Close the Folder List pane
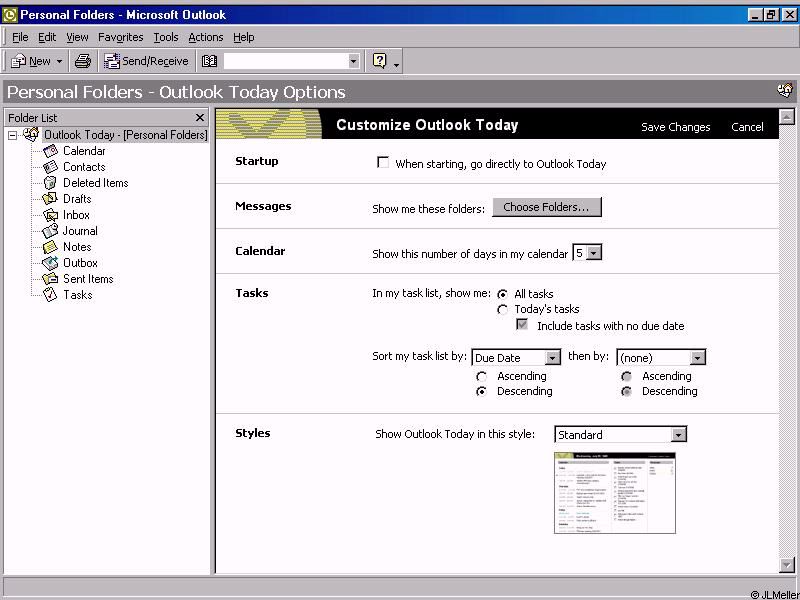Image resolution: width=800 pixels, height=600 pixels. click(200, 118)
